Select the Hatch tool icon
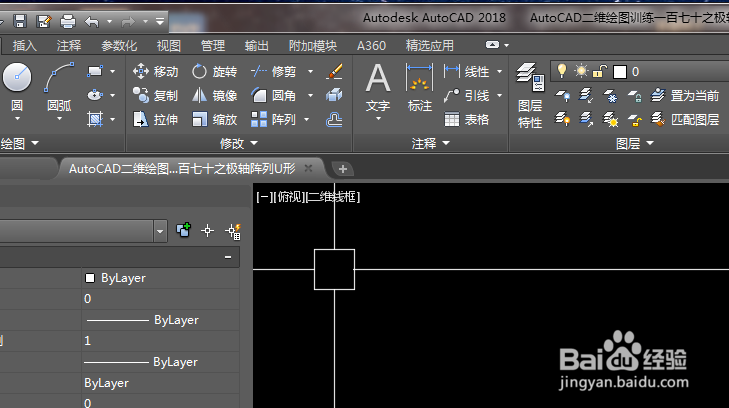Image resolution: width=729 pixels, height=408 pixels. (95, 119)
